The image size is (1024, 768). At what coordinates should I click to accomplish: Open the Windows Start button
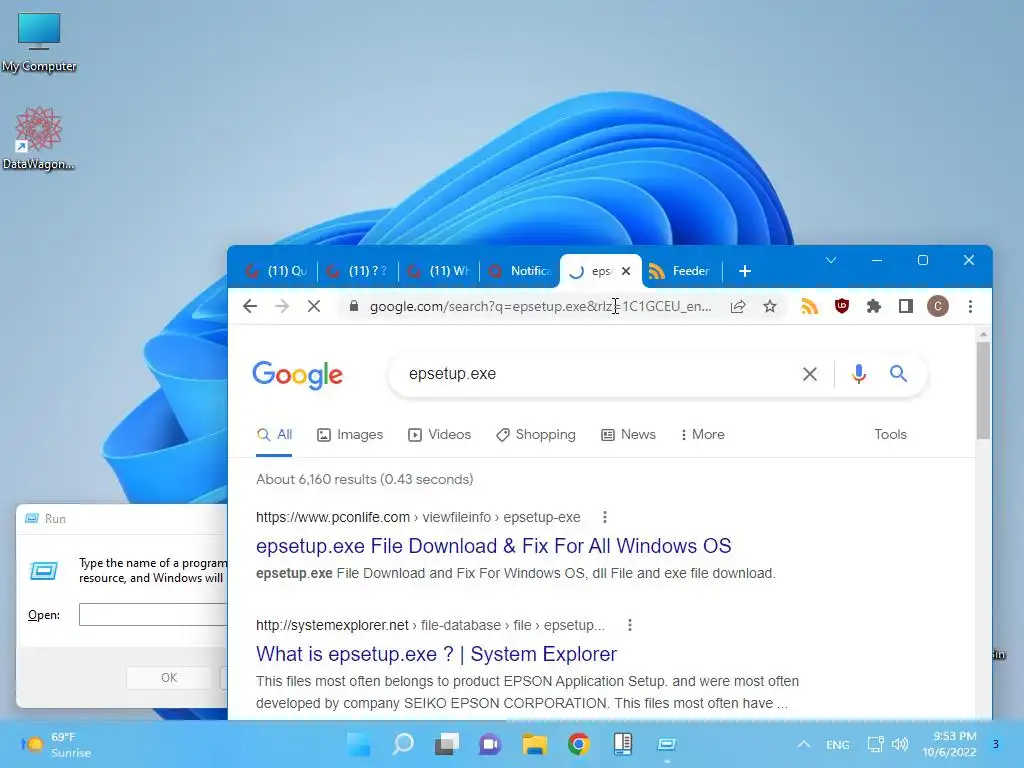pyautogui.click(x=359, y=744)
